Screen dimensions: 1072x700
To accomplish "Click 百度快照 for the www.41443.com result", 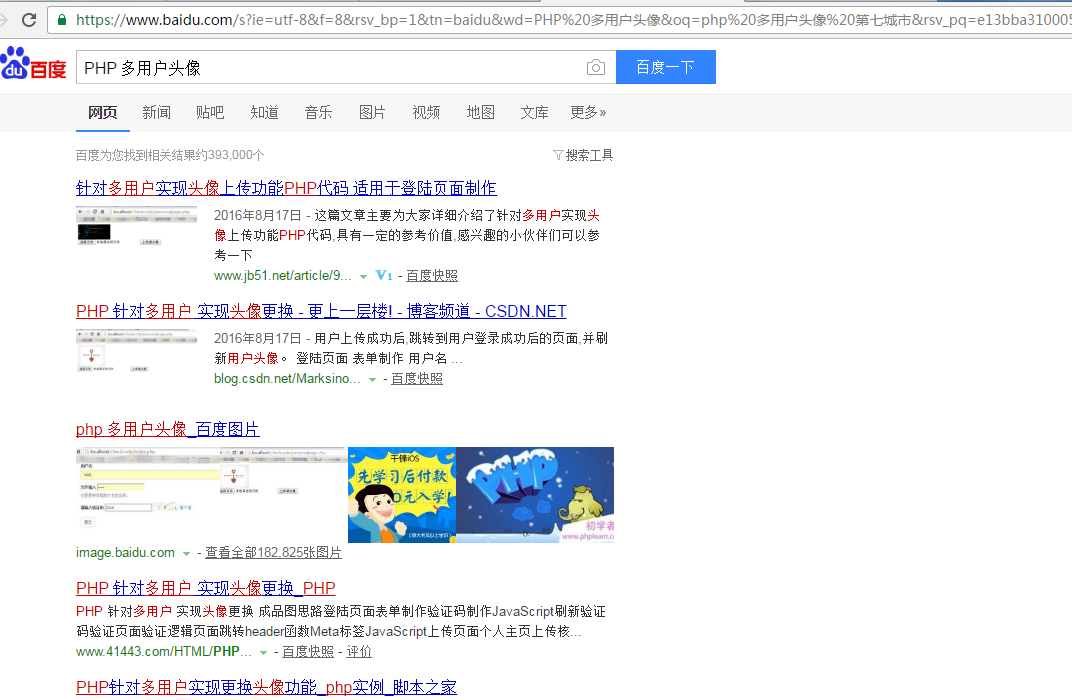I will (308, 651).
